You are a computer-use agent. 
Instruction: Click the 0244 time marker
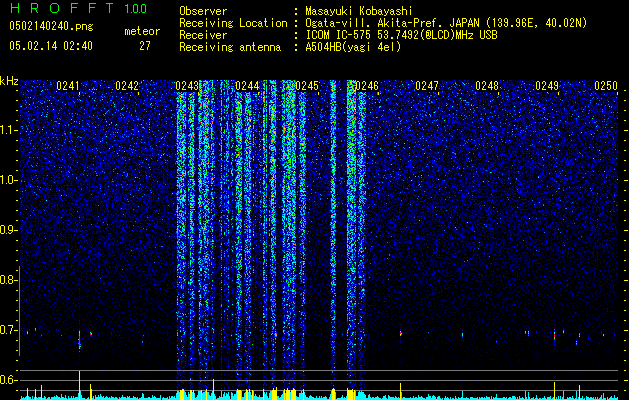[247, 86]
